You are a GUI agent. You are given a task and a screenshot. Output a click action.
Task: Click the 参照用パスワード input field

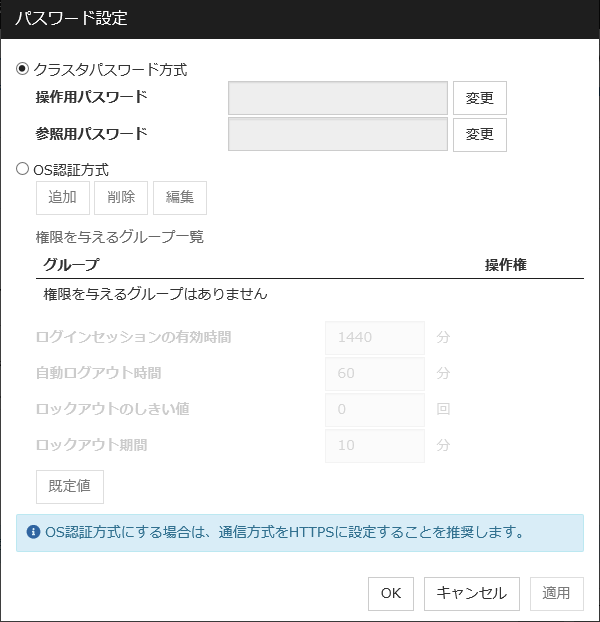[x=338, y=134]
